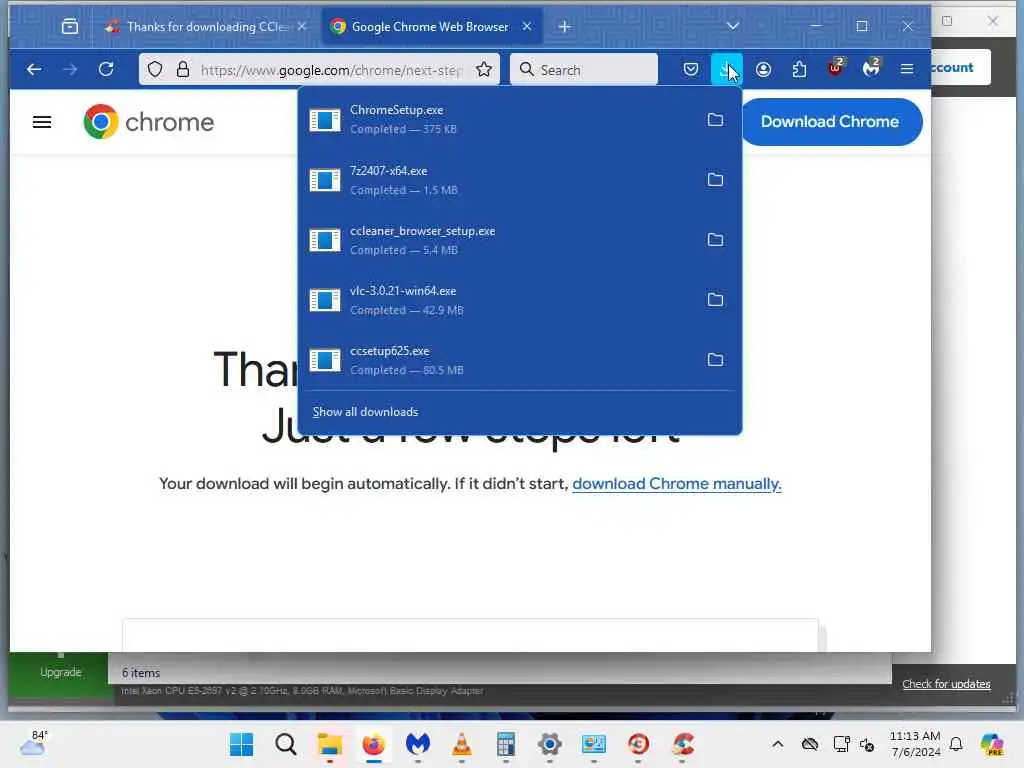The width and height of the screenshot is (1024, 768).
Task: Open the Extensions puzzle icon
Action: point(799,69)
